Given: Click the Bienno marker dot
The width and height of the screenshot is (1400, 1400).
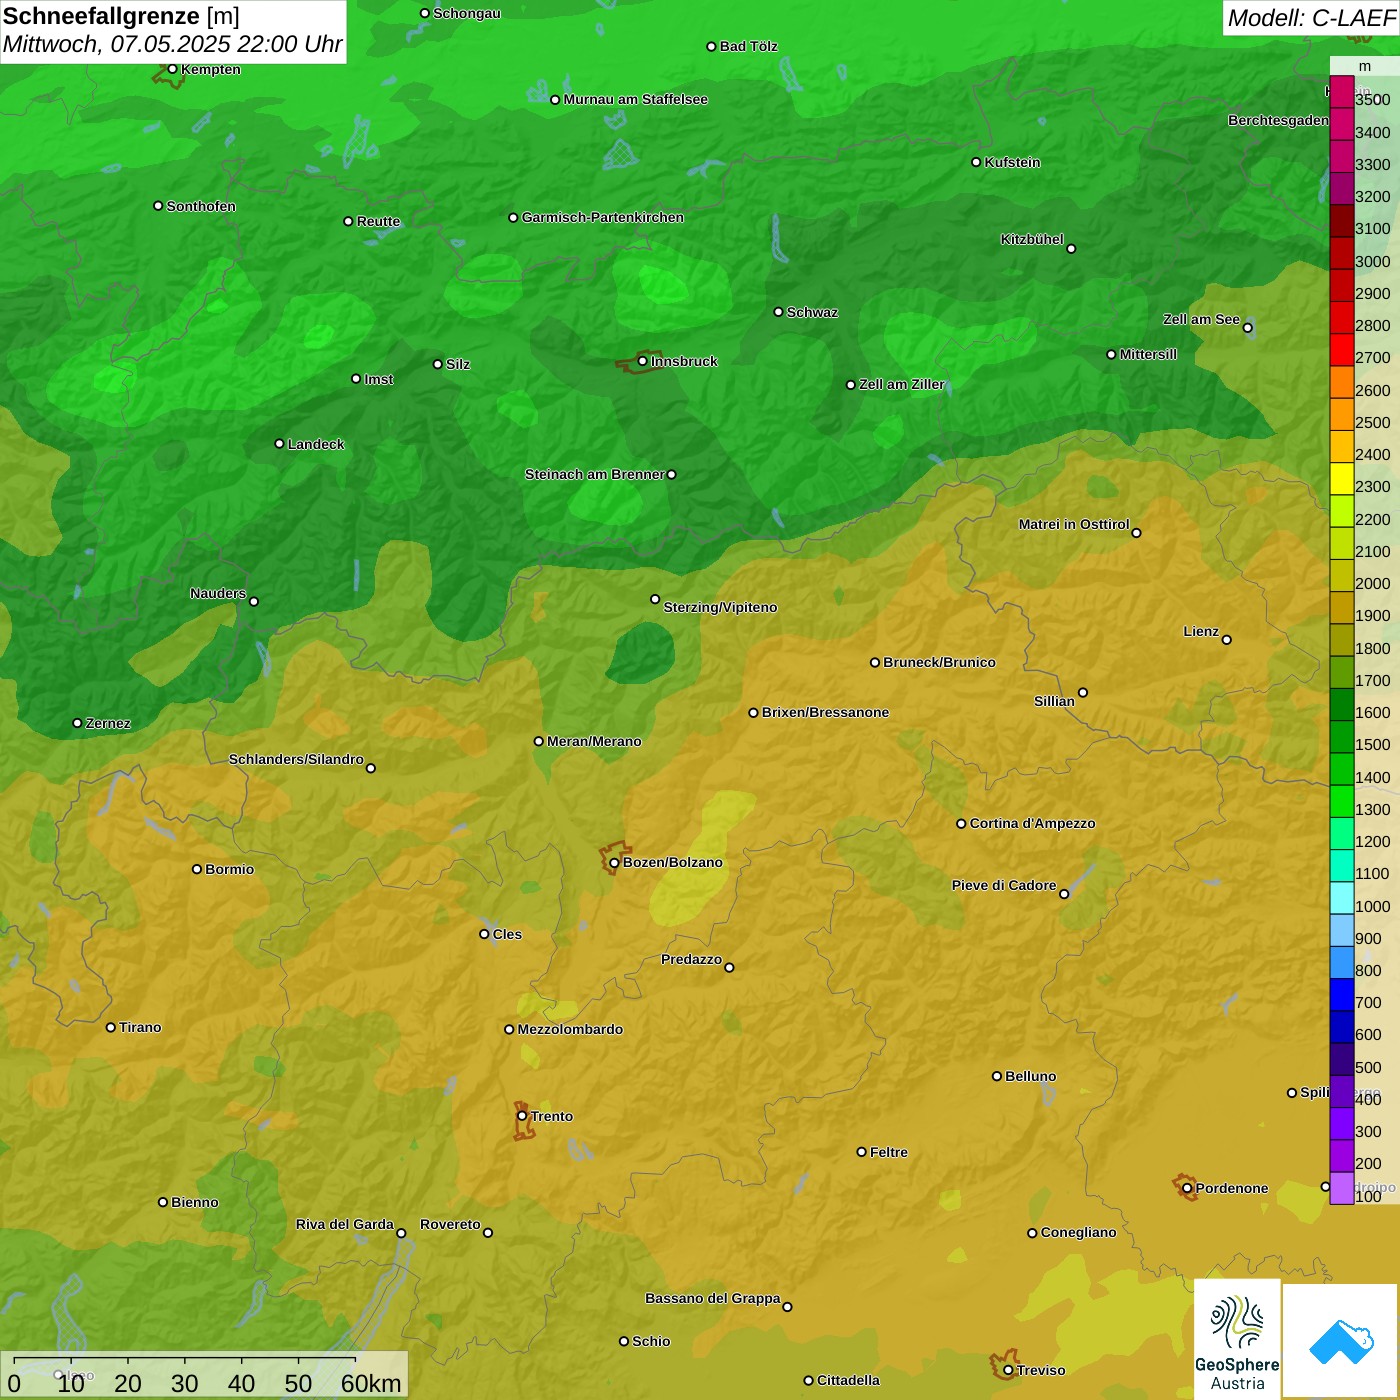Looking at the screenshot, I should coord(163,1202).
